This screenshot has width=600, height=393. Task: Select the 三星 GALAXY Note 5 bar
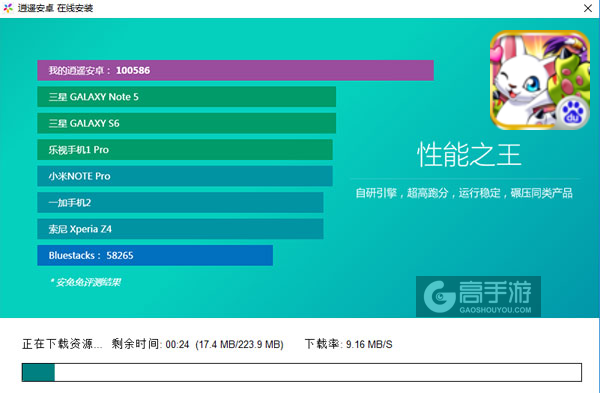point(186,97)
